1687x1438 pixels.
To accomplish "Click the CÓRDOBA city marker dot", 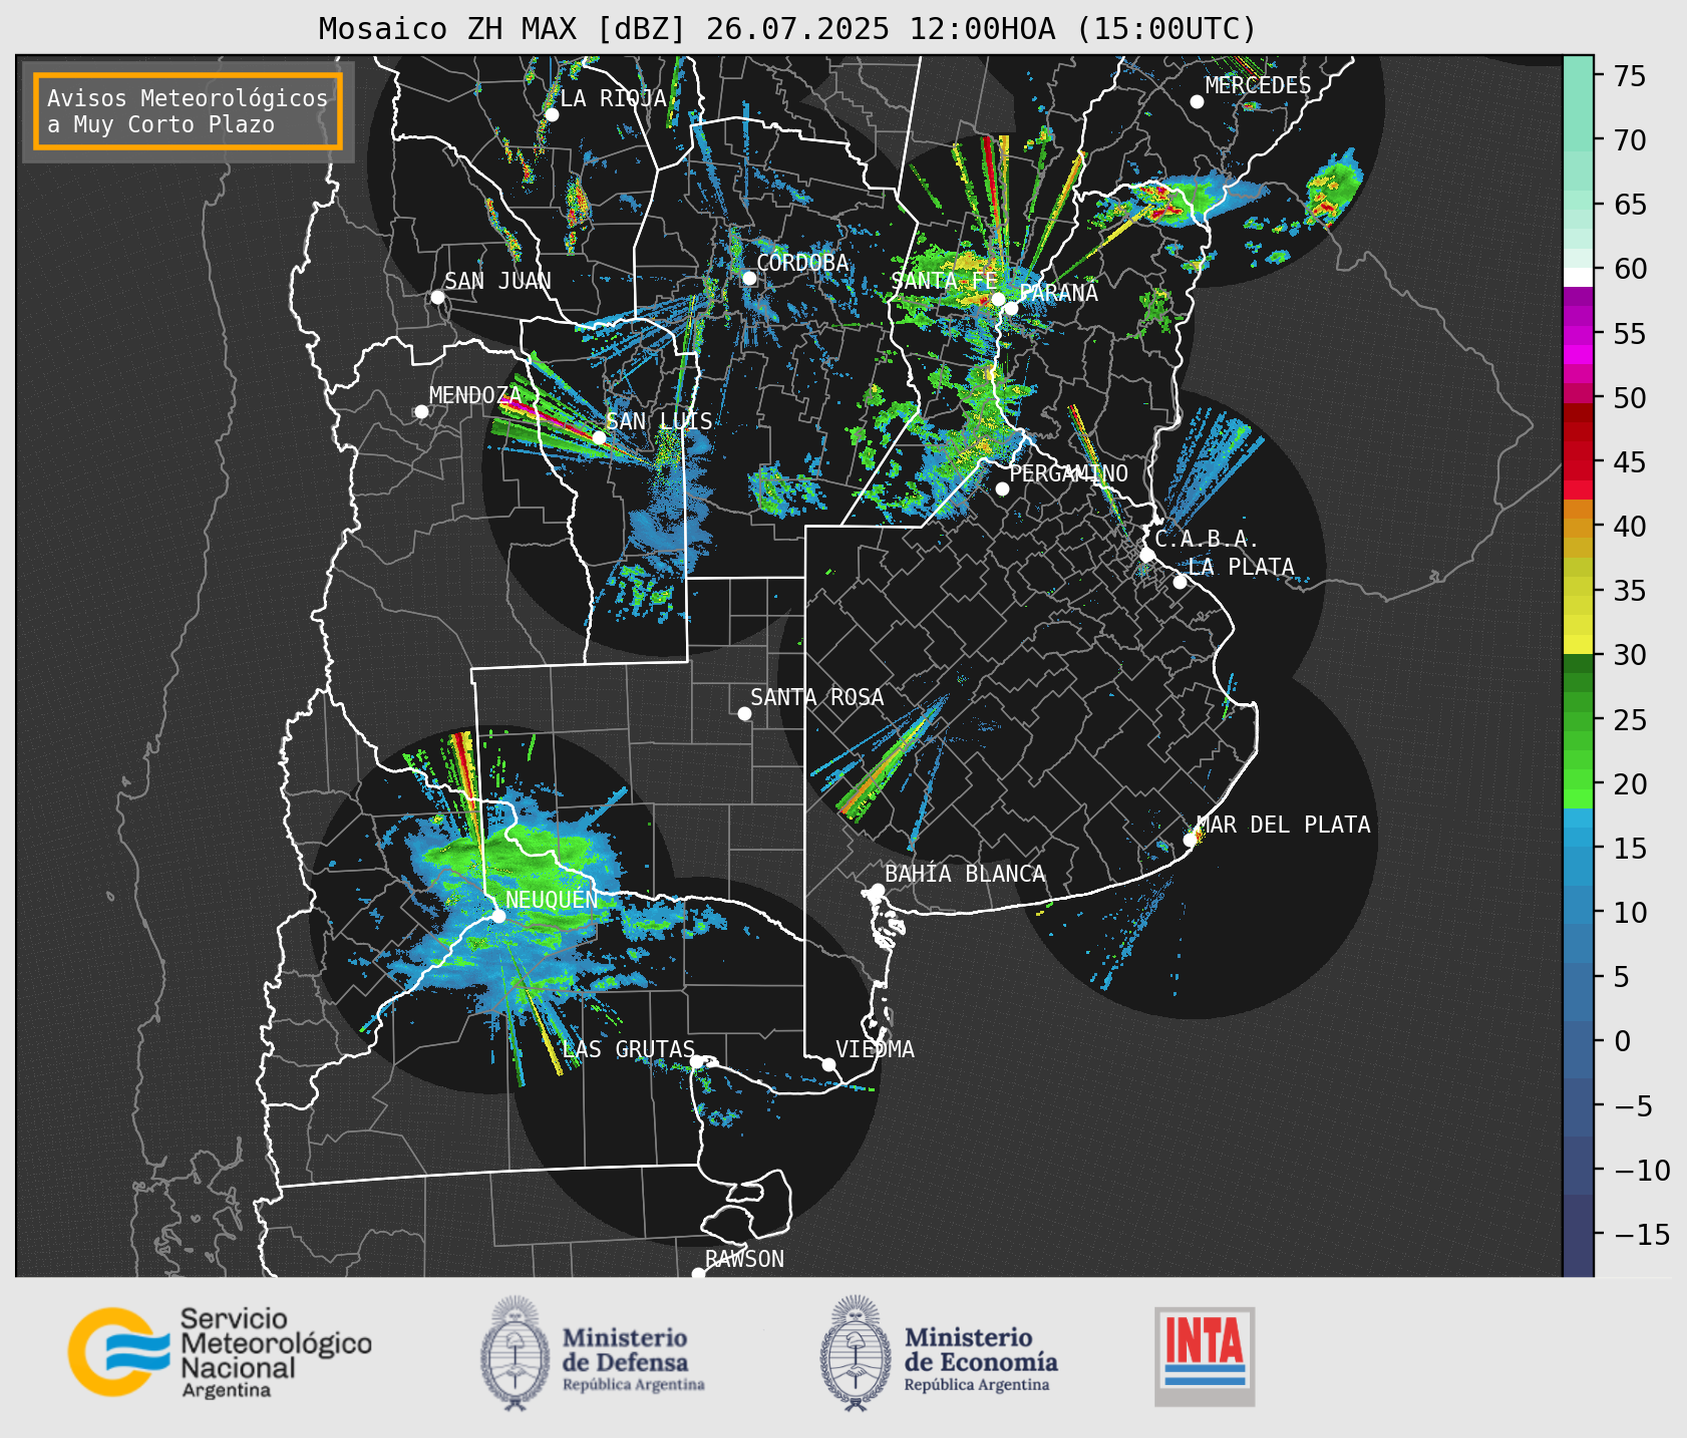I will [749, 278].
